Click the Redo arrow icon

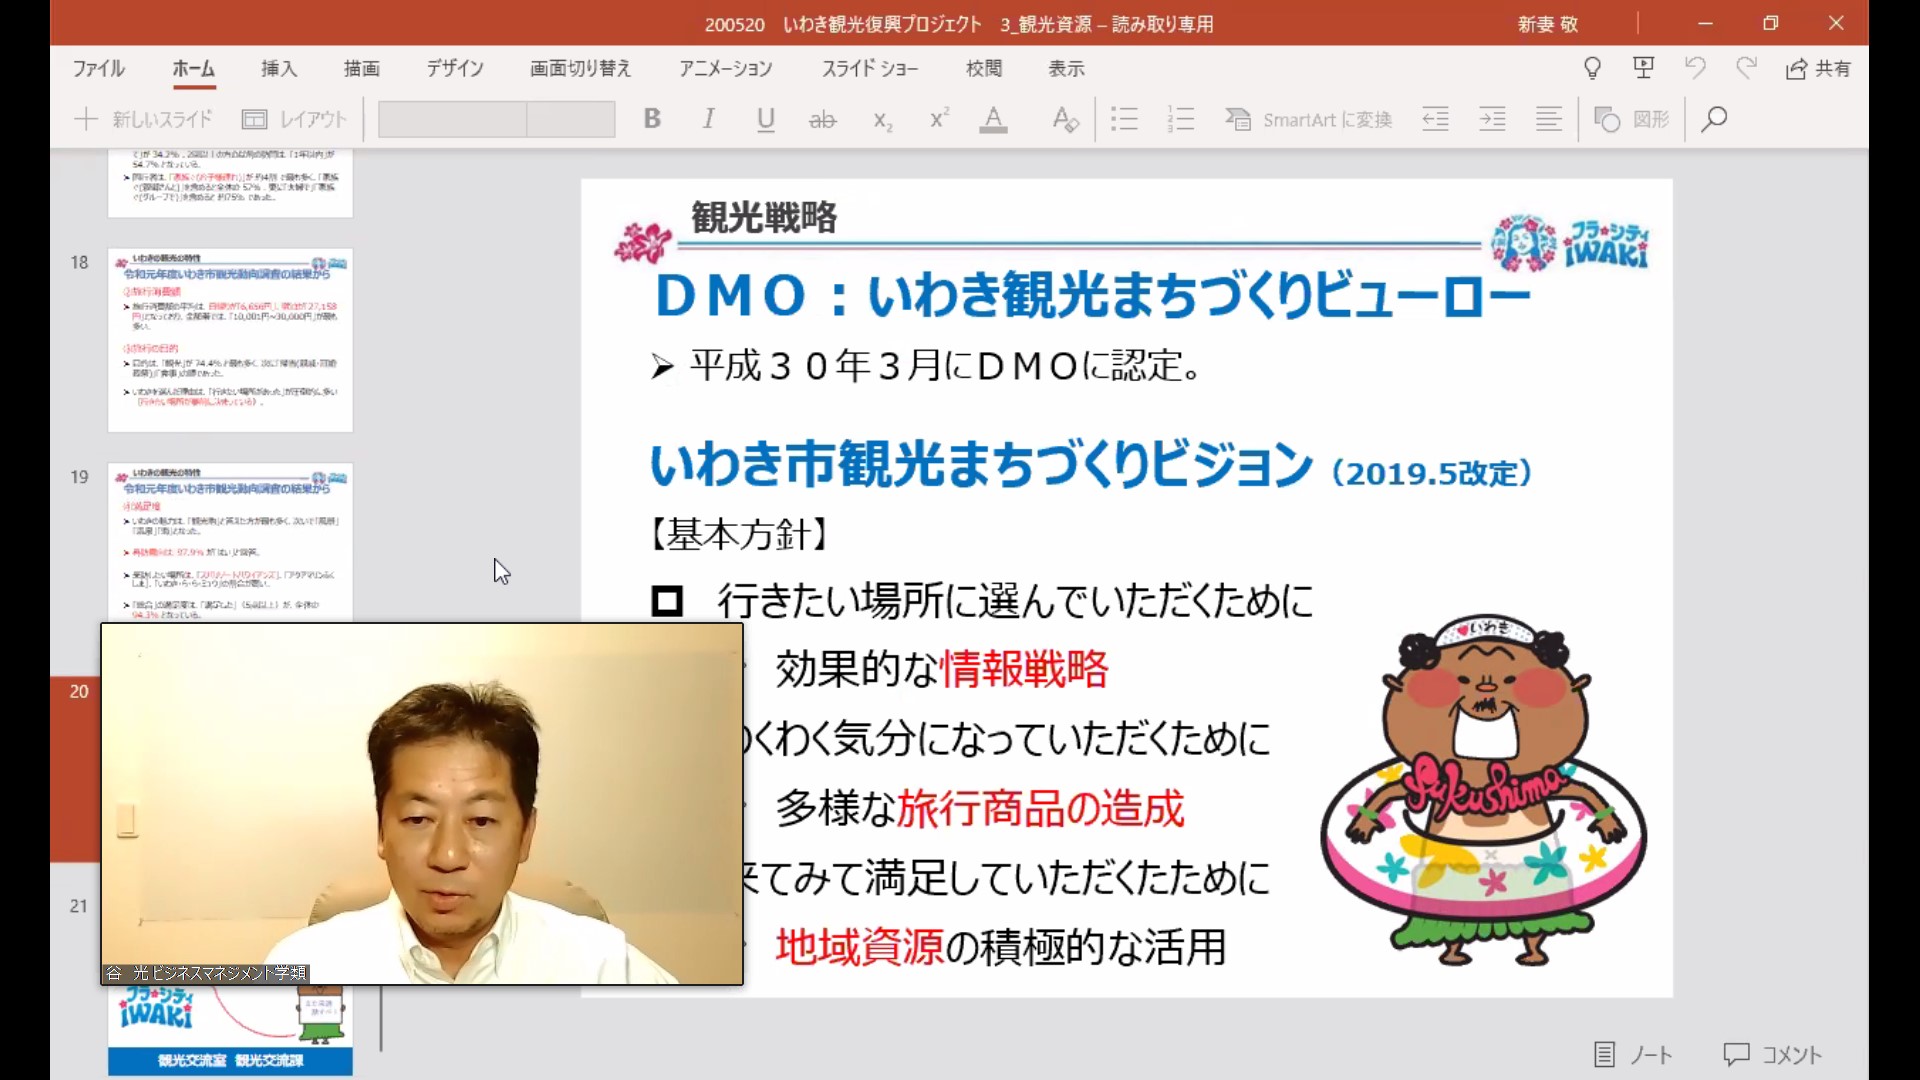(x=1746, y=67)
